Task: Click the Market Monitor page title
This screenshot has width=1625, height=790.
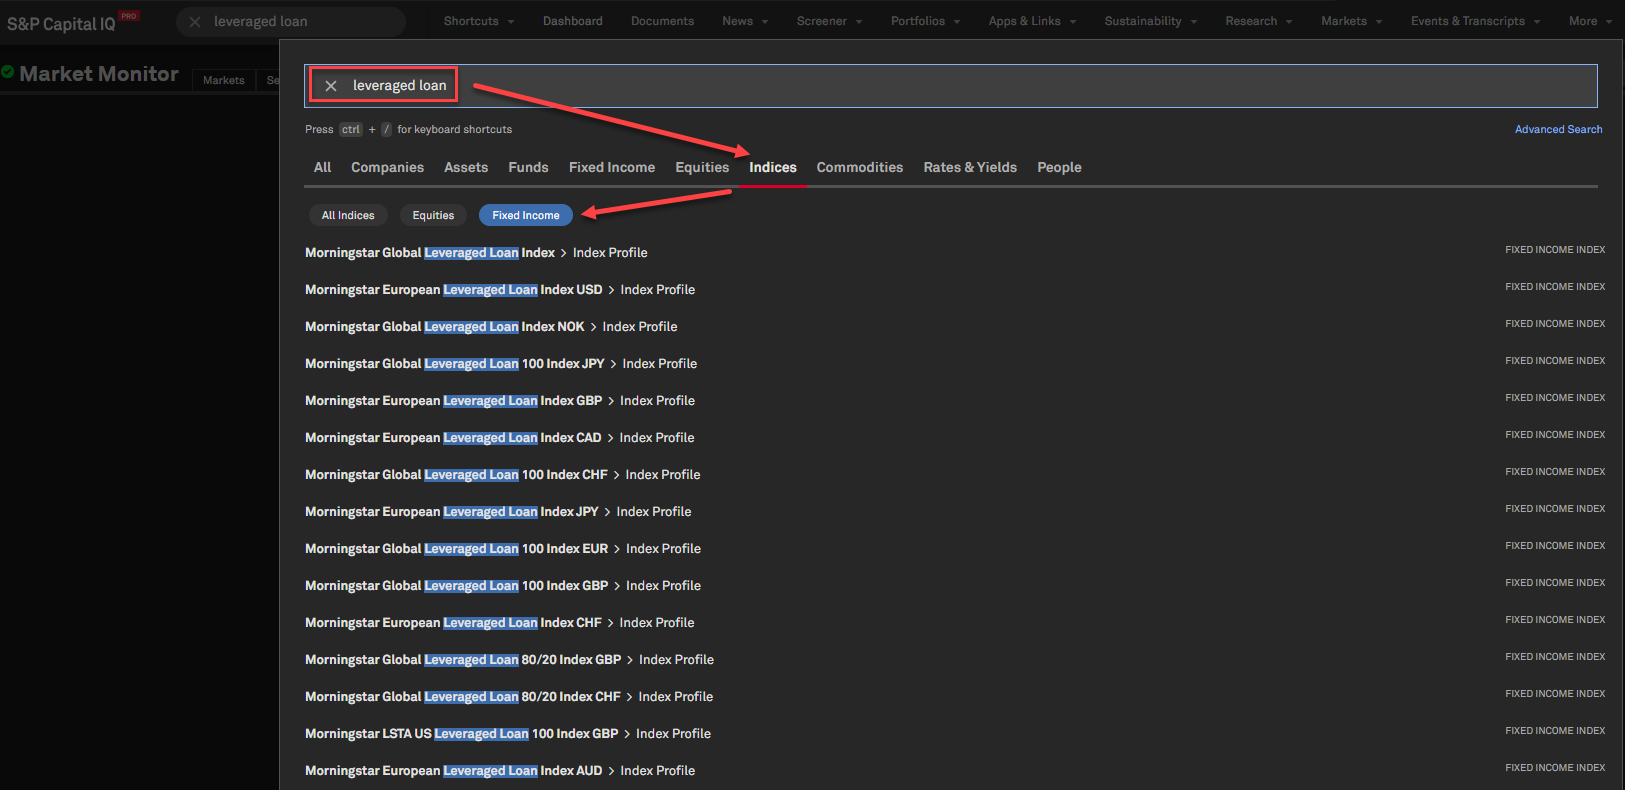Action: coord(99,74)
